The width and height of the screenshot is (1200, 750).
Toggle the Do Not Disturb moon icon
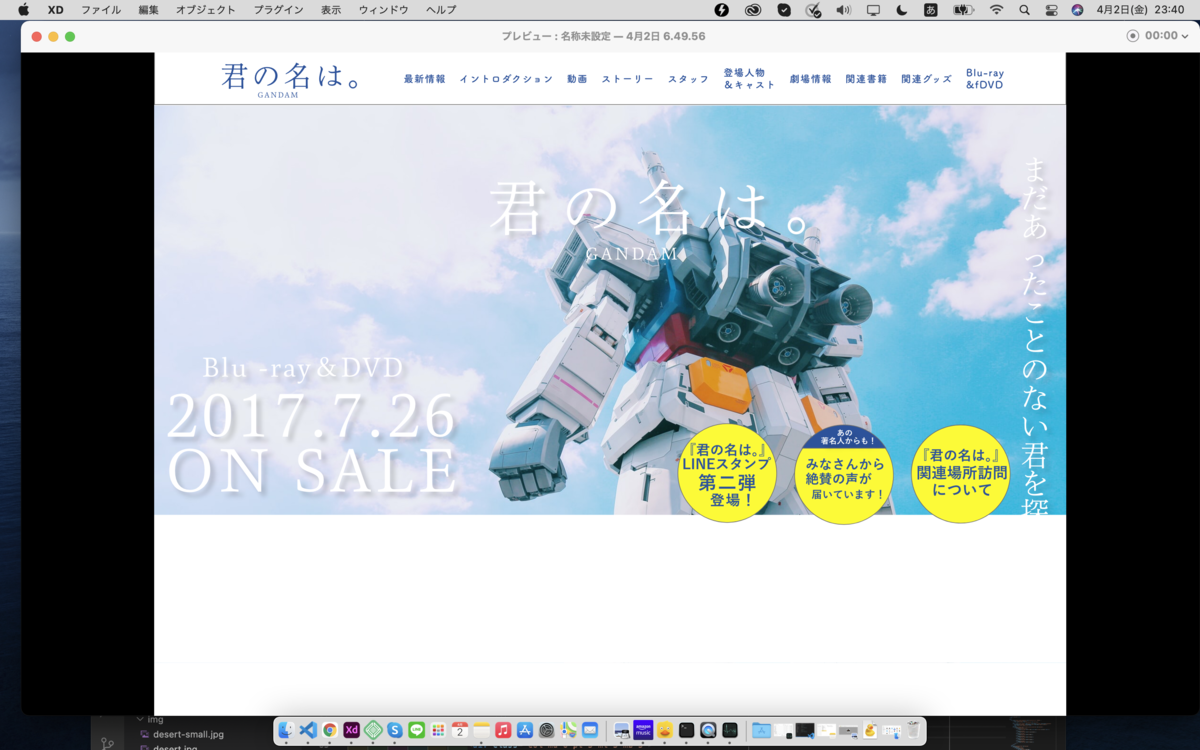click(x=902, y=9)
